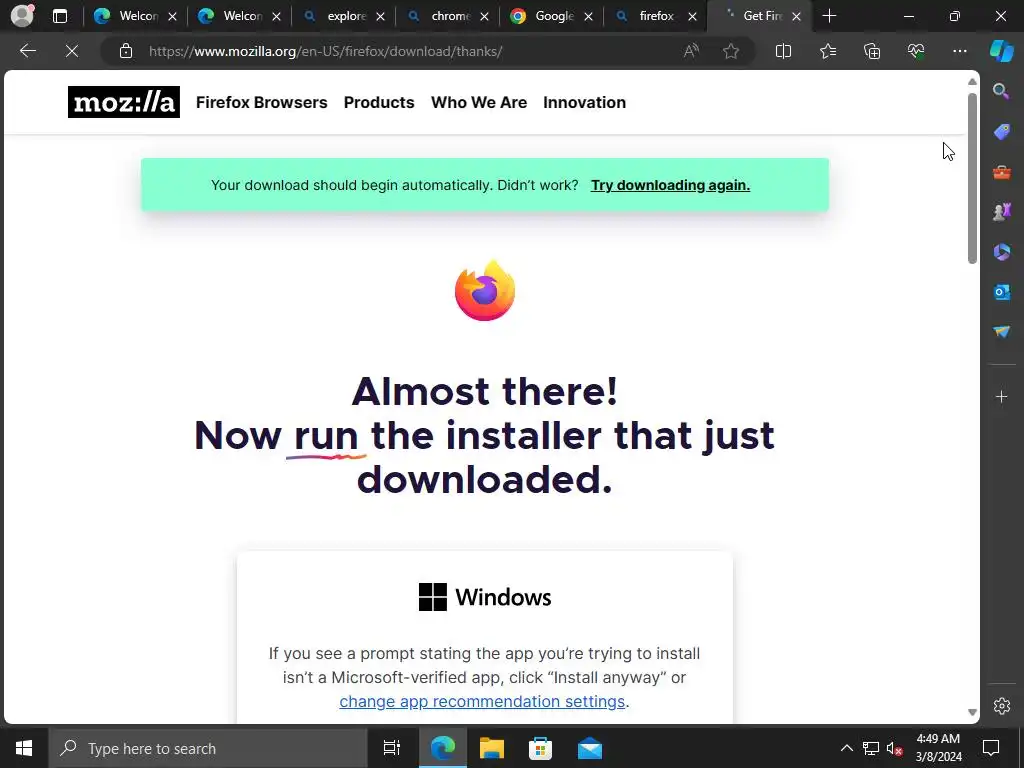The width and height of the screenshot is (1024, 768).
Task: Open sidebar Shopping tag
Action: [1001, 131]
